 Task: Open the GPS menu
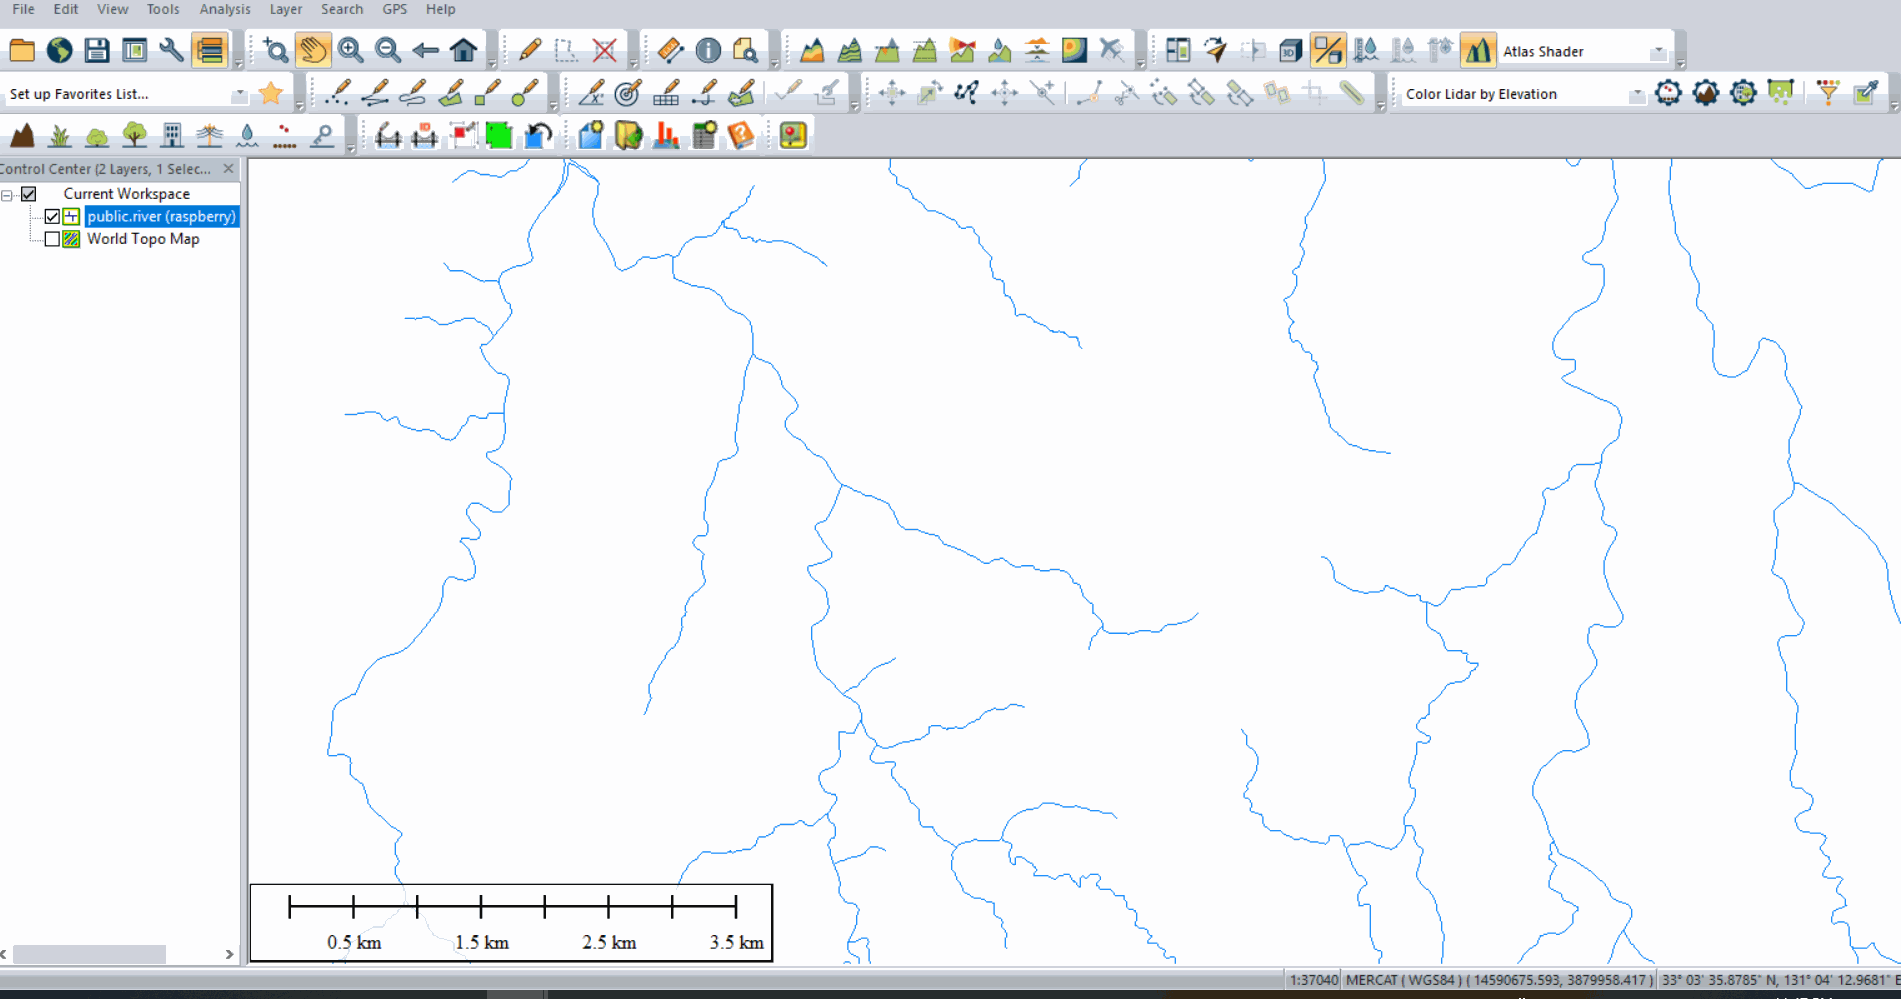pyautogui.click(x=395, y=9)
